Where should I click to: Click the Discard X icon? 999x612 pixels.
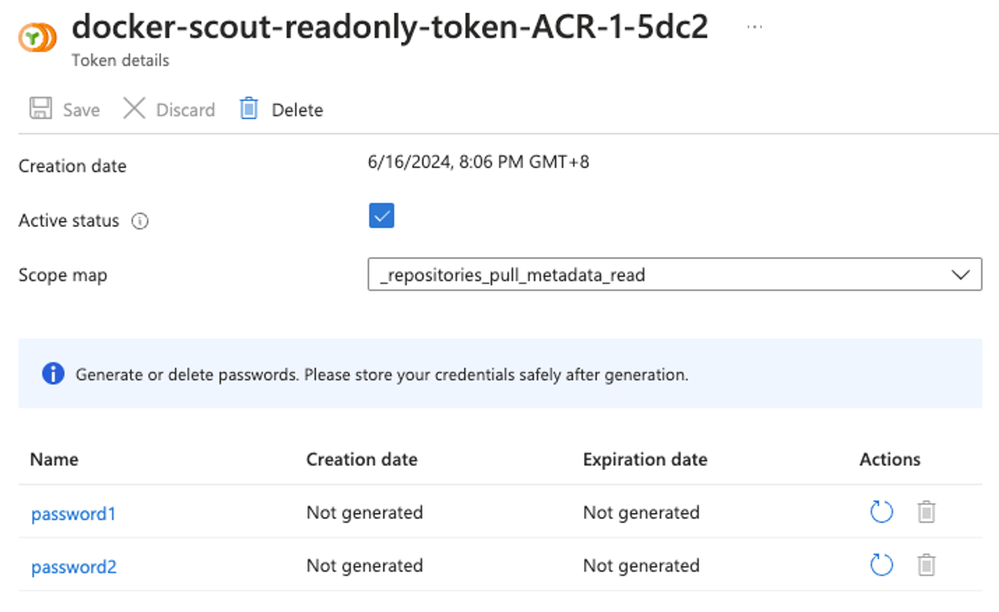click(x=134, y=109)
